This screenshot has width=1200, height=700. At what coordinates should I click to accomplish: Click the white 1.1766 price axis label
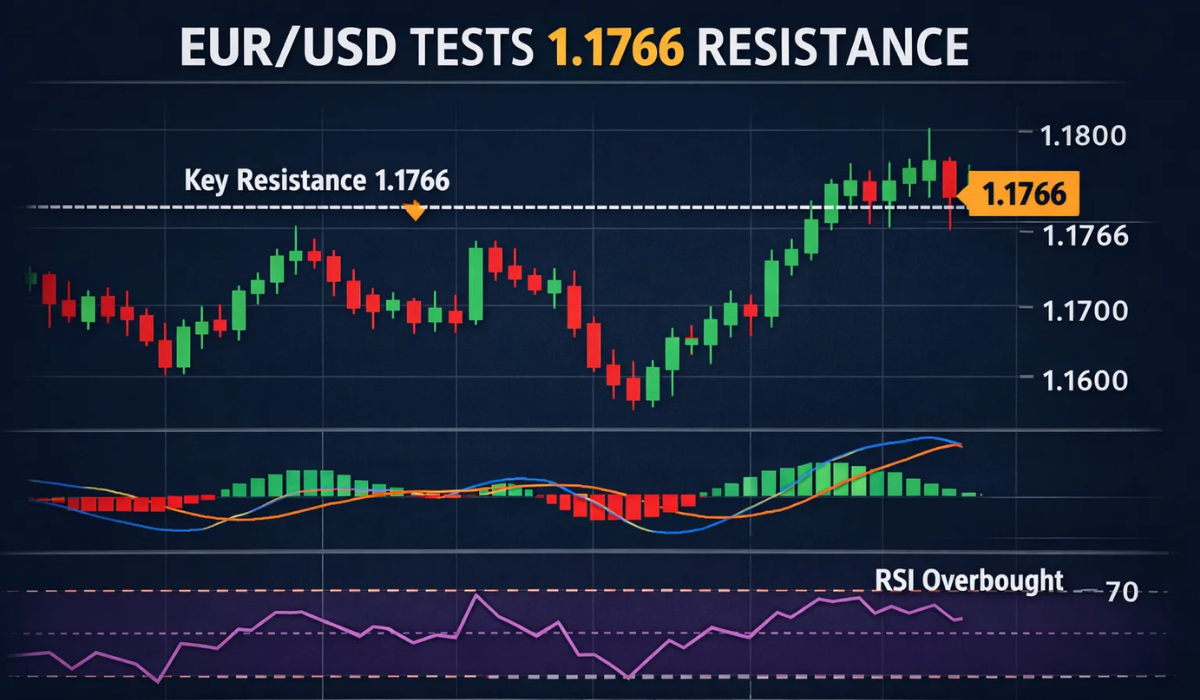[x=1085, y=236]
